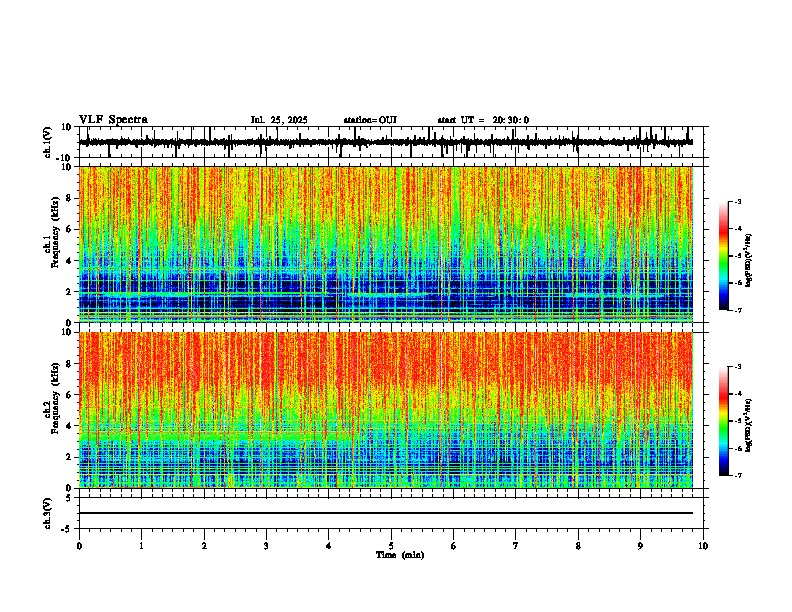Click the 0 minute time tick label

(x=79, y=546)
